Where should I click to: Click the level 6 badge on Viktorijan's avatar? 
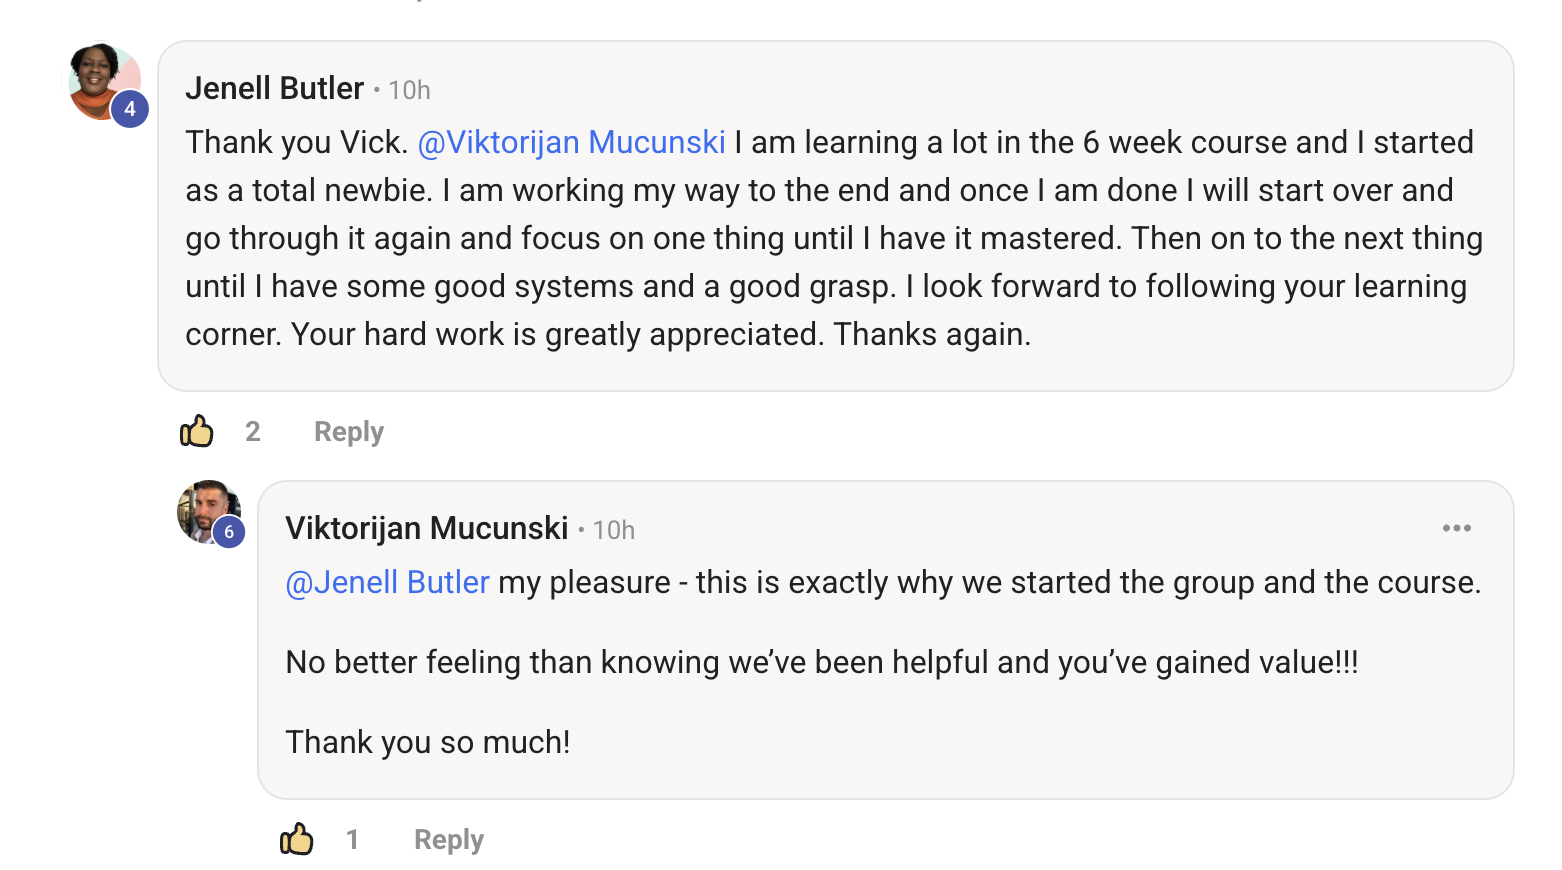pos(229,532)
